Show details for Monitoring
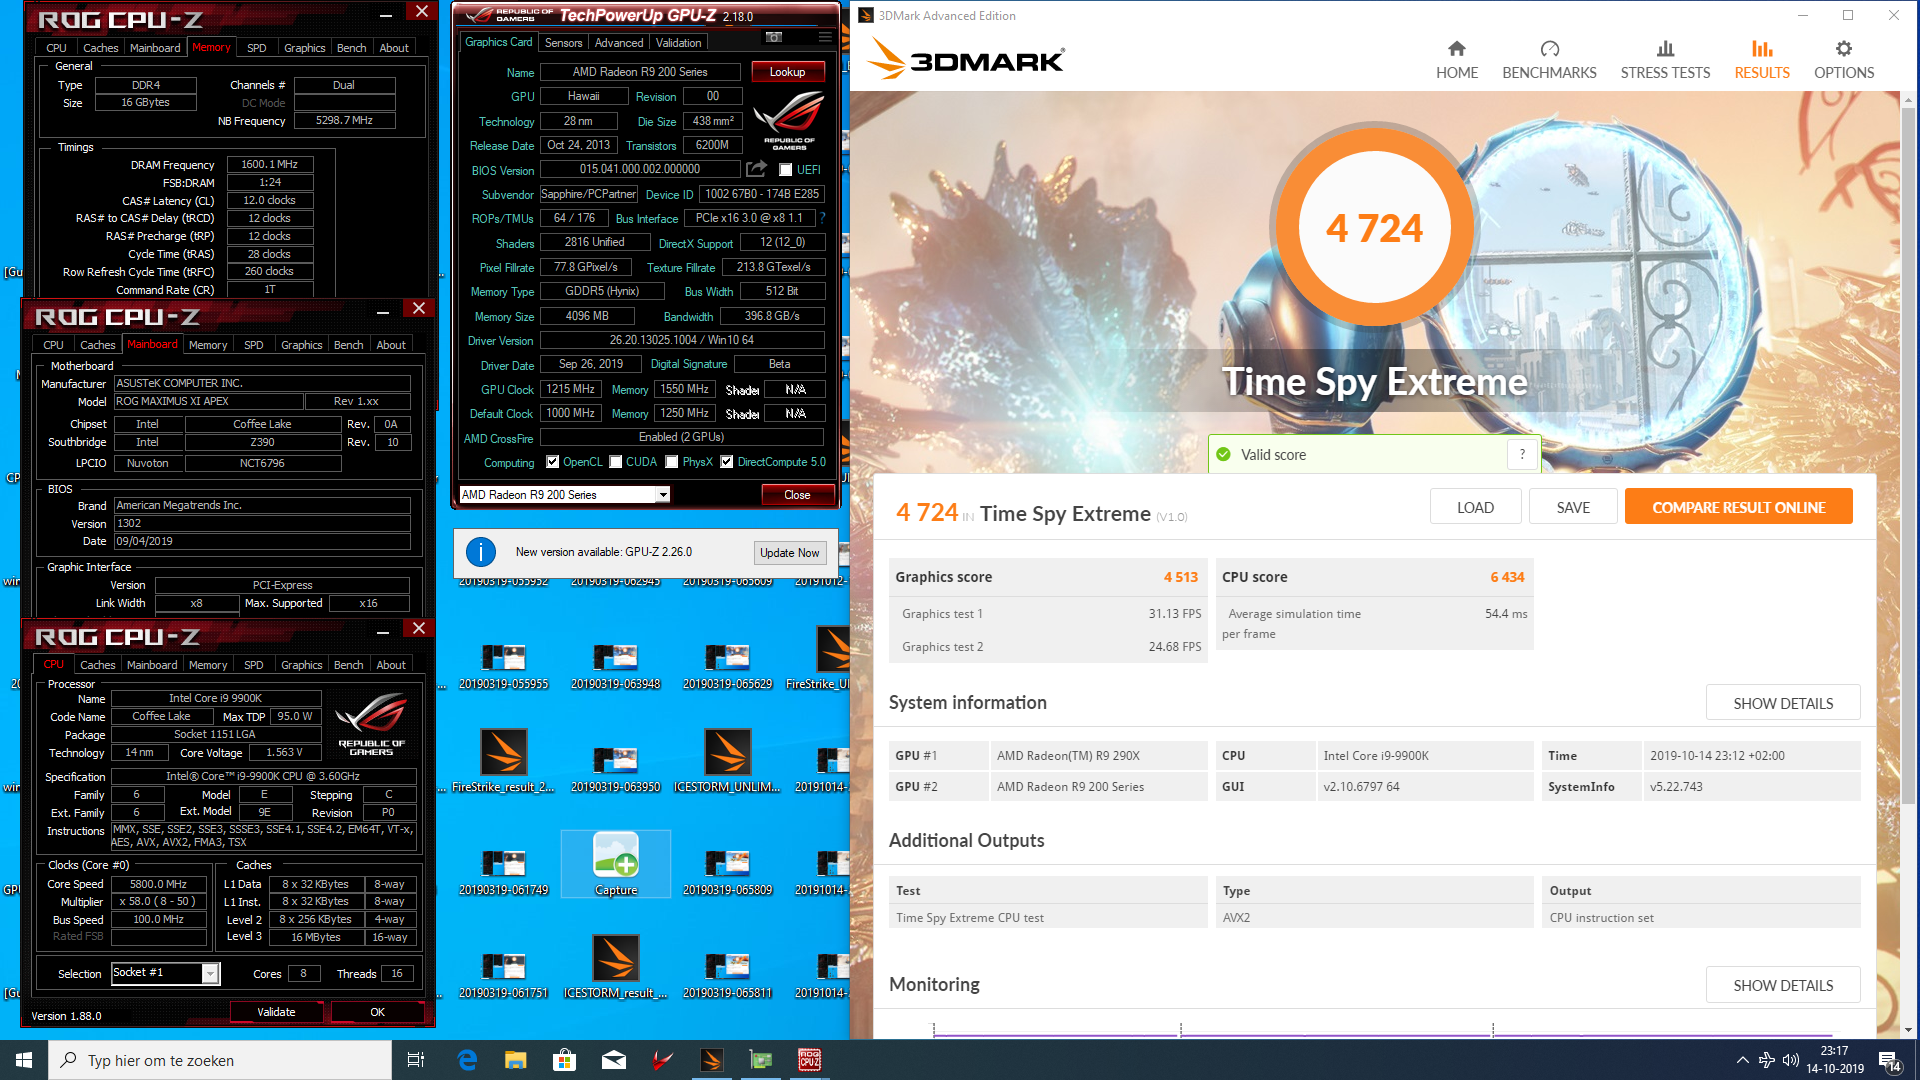Image resolution: width=1920 pixels, height=1080 pixels. pos(1783,985)
